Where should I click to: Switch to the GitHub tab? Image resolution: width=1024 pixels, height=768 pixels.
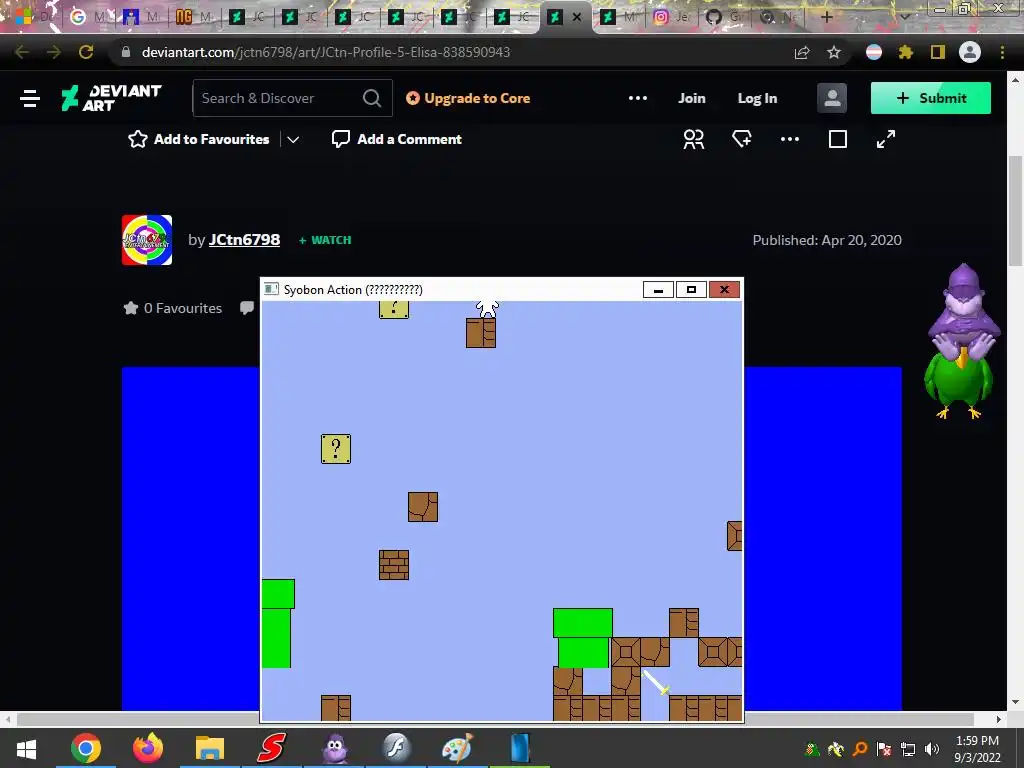point(723,17)
